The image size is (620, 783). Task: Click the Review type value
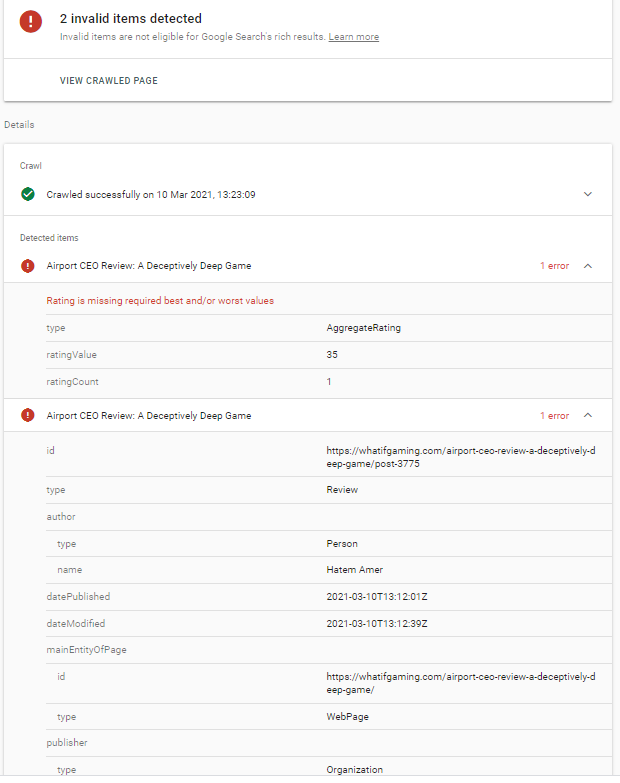click(342, 490)
